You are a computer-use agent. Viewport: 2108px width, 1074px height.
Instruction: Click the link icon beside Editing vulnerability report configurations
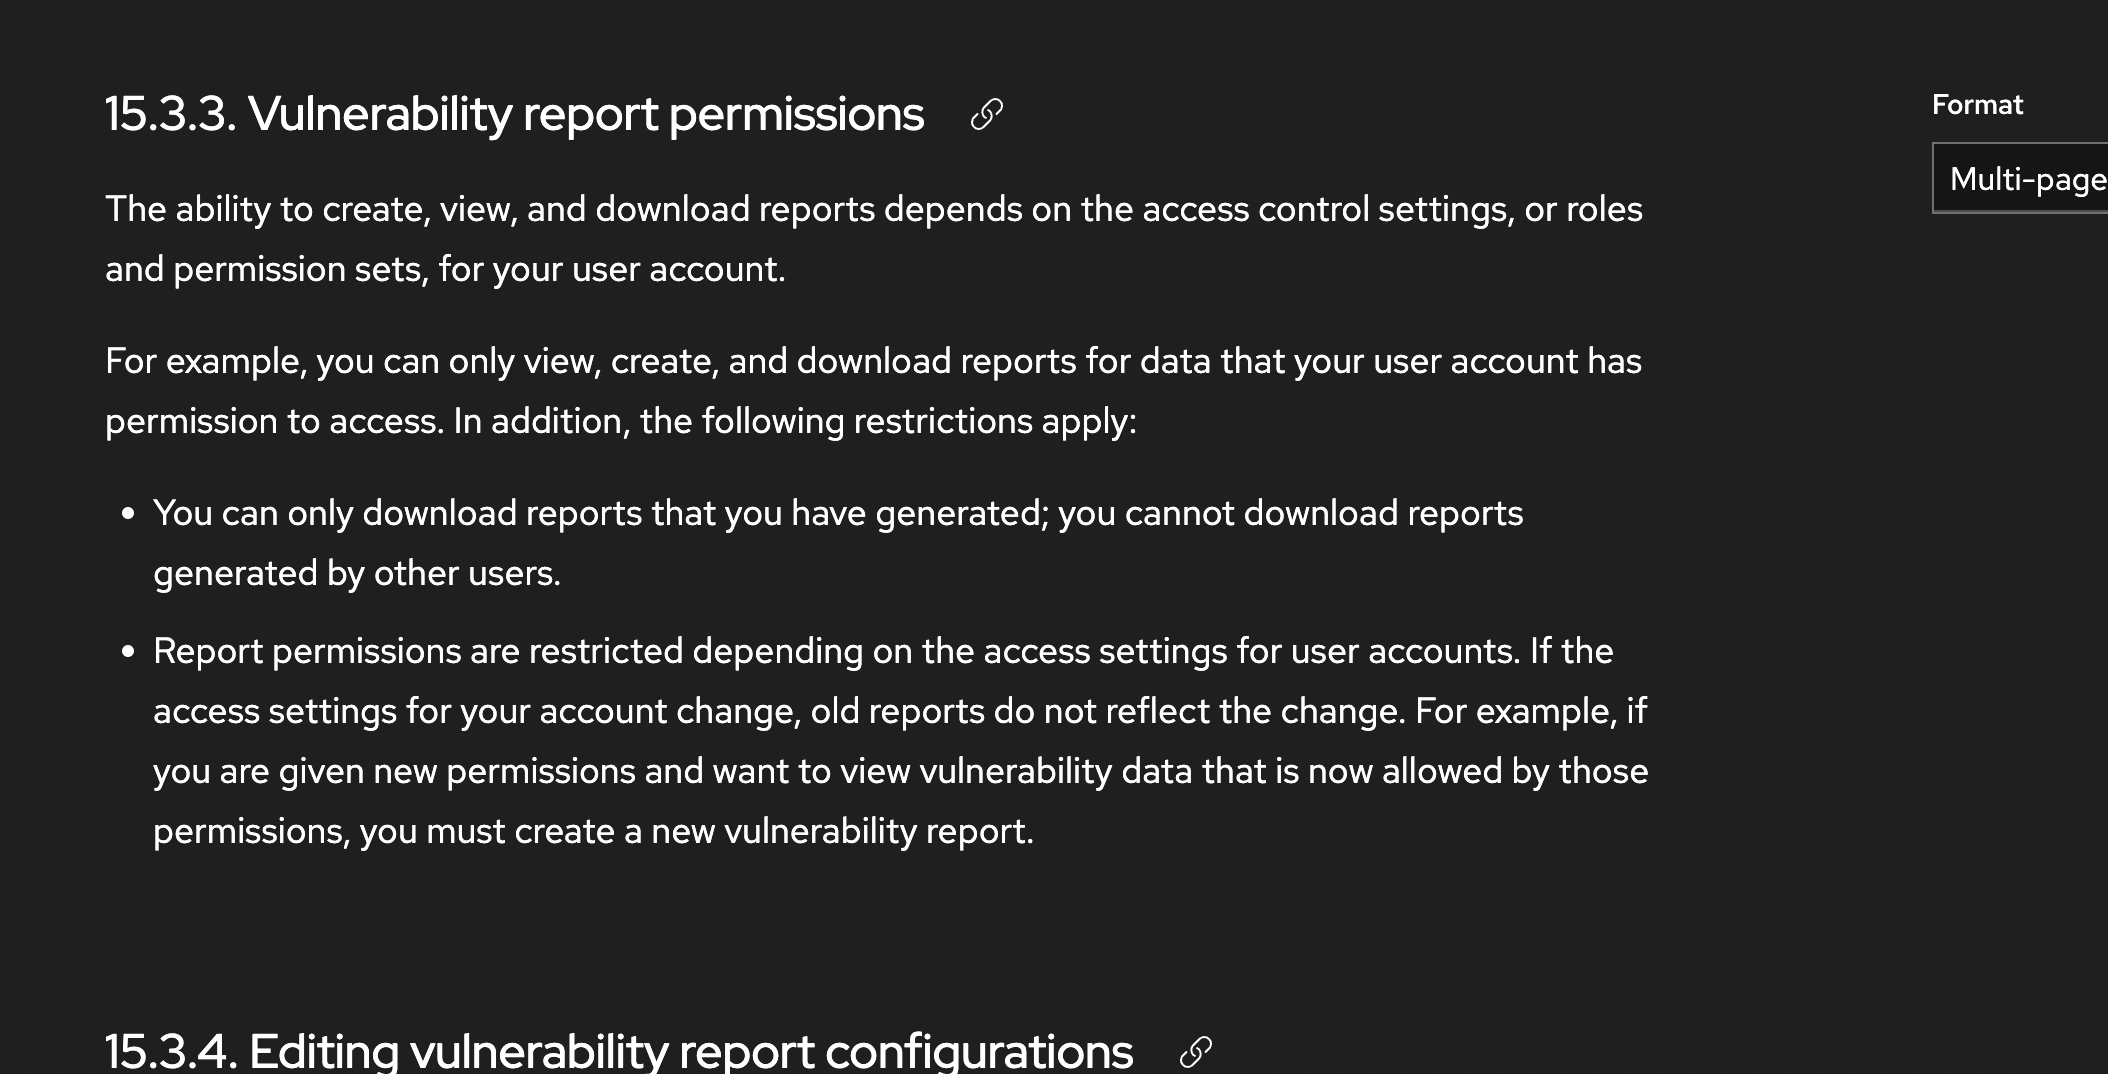tap(1196, 1052)
